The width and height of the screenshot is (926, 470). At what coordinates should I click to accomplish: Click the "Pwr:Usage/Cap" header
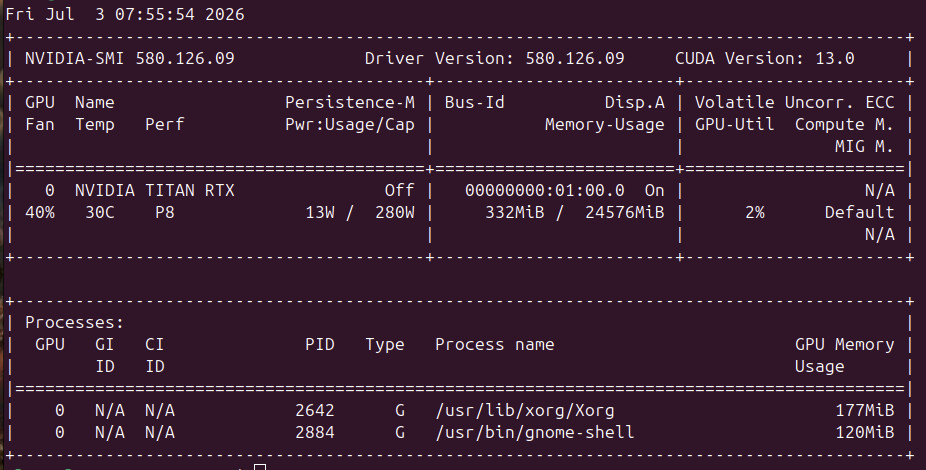tap(350, 125)
